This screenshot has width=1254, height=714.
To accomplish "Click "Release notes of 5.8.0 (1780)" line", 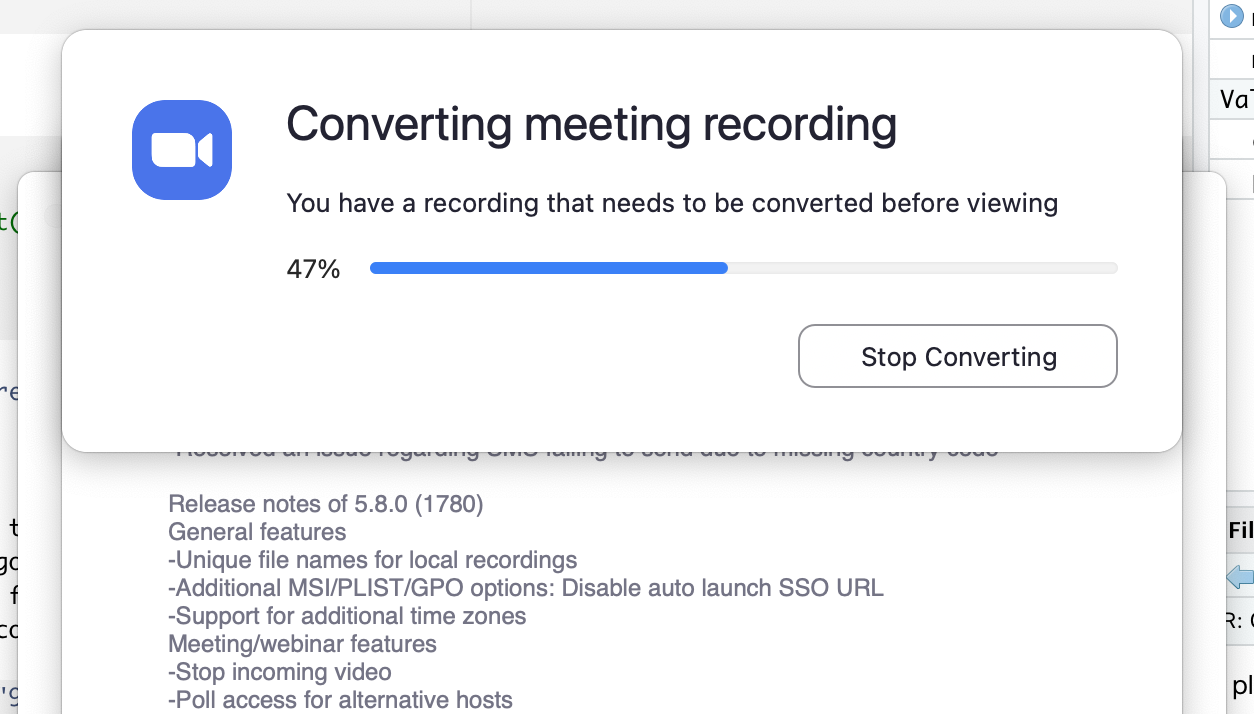I will (x=325, y=504).
